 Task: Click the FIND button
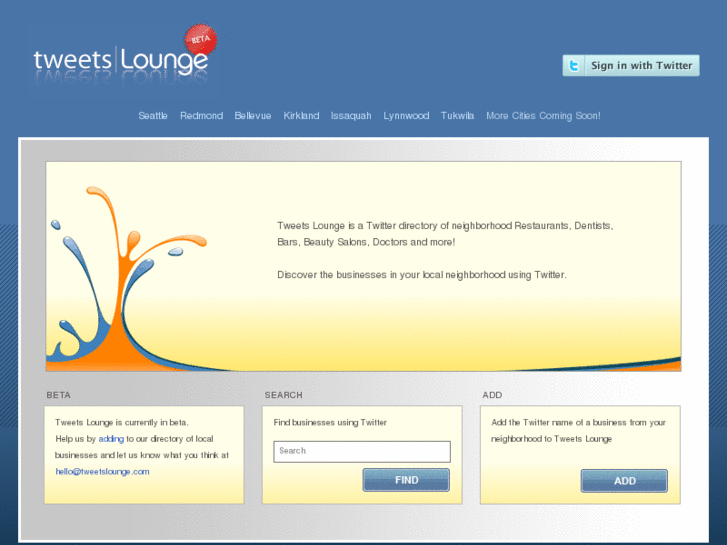[x=406, y=480]
